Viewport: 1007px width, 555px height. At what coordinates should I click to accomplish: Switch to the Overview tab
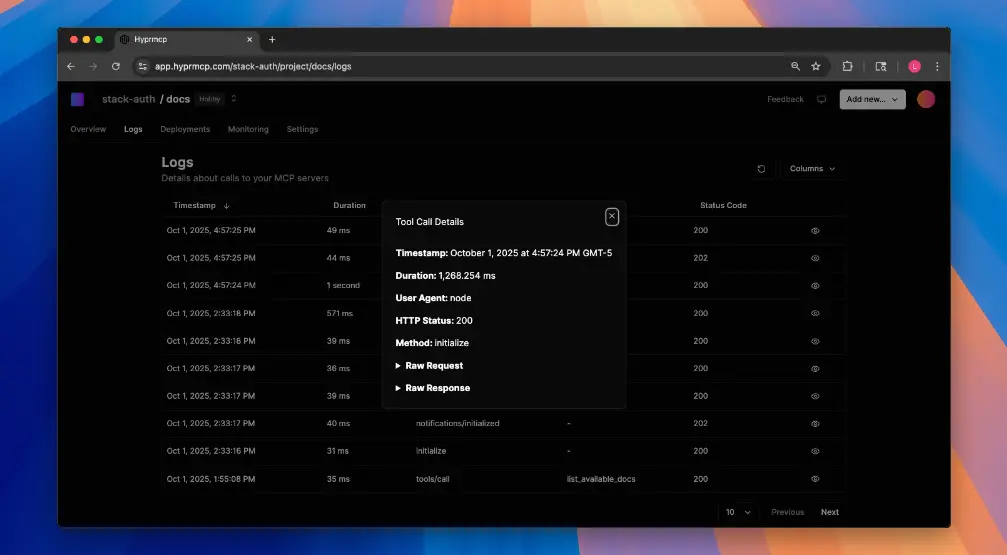pos(88,129)
